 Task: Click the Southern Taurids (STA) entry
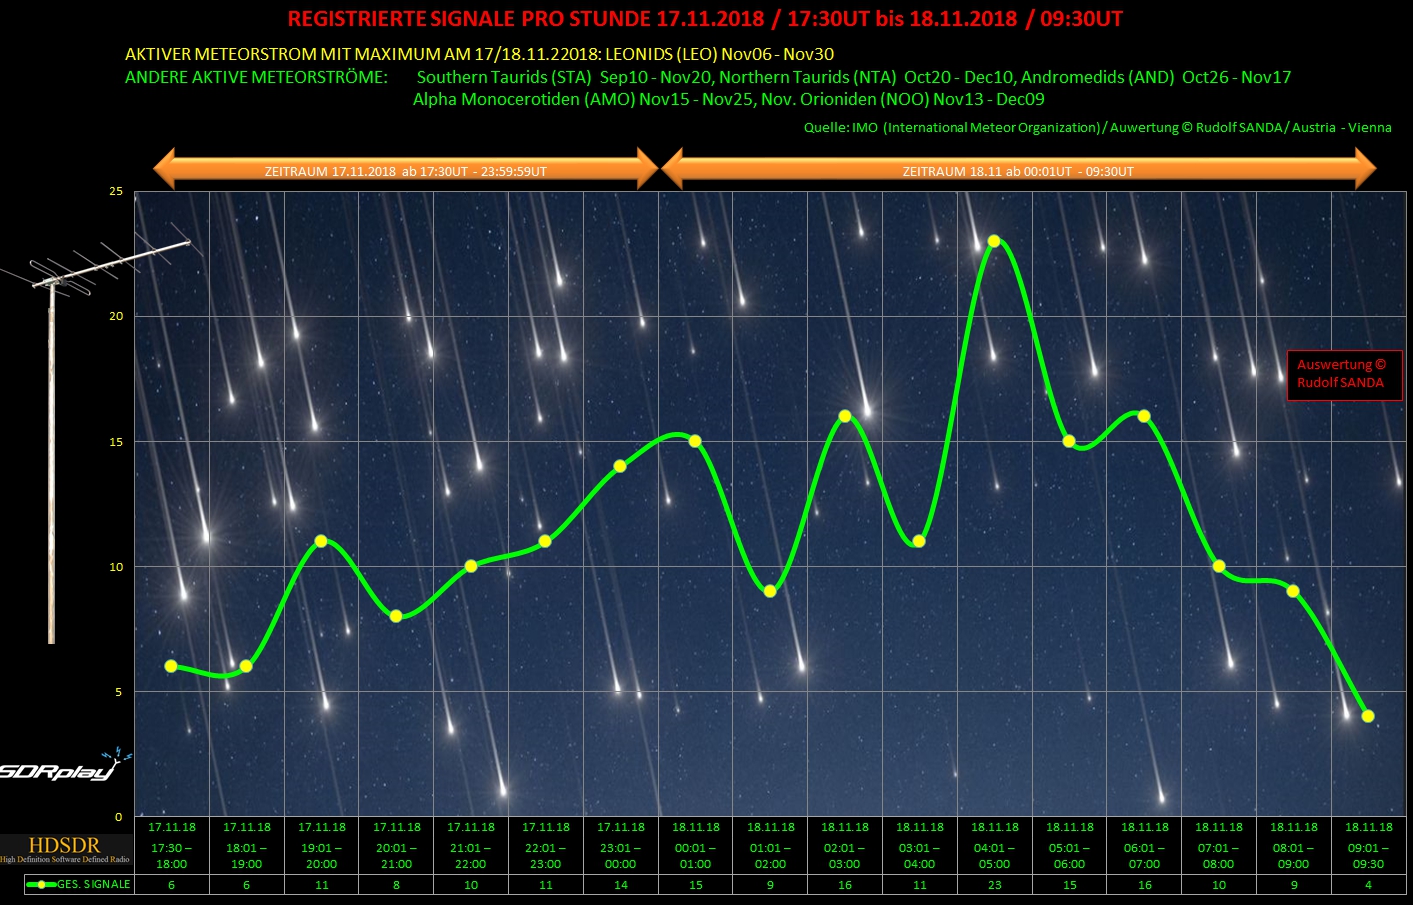click(x=504, y=77)
